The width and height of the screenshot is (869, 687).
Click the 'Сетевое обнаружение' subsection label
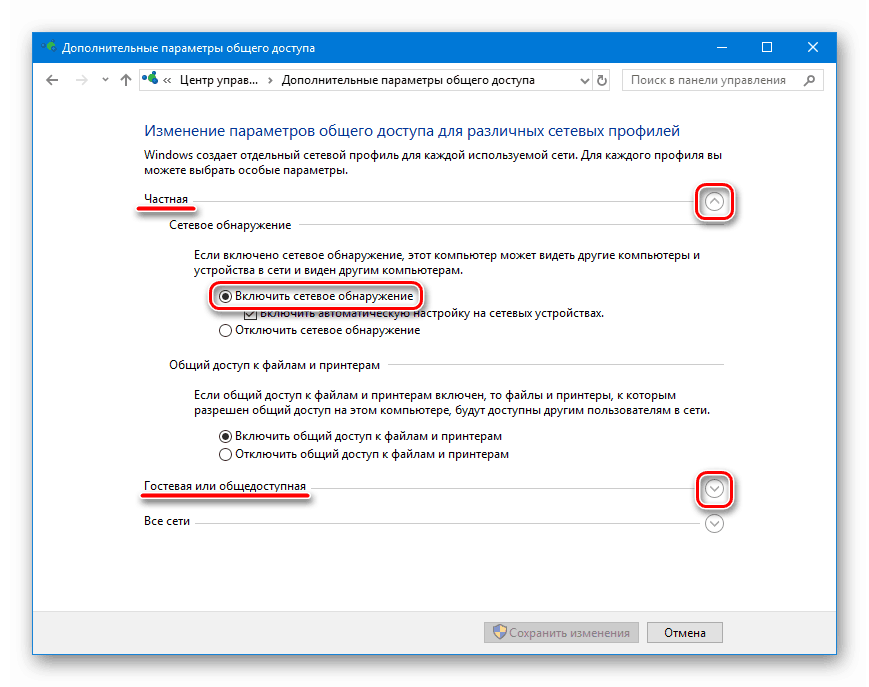(x=230, y=225)
